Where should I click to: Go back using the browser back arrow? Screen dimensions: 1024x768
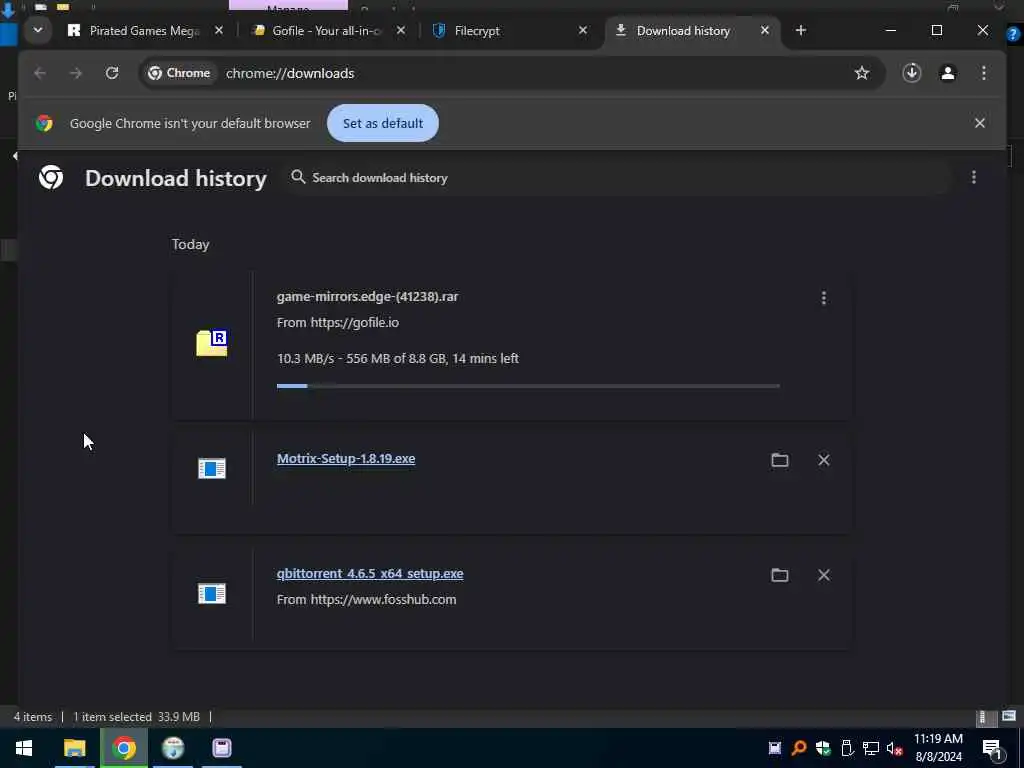(40, 73)
